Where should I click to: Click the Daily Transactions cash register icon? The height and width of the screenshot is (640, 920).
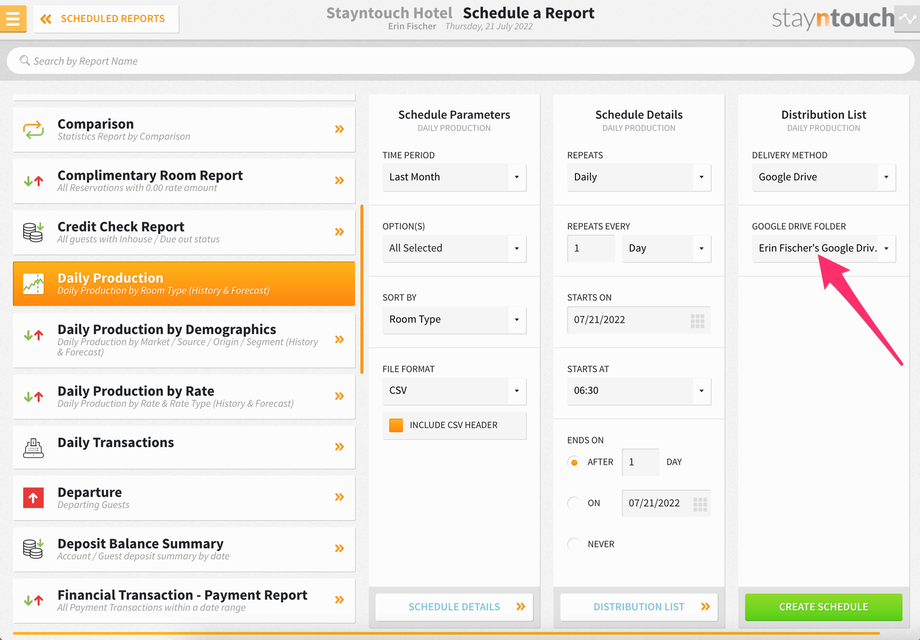[33, 448]
